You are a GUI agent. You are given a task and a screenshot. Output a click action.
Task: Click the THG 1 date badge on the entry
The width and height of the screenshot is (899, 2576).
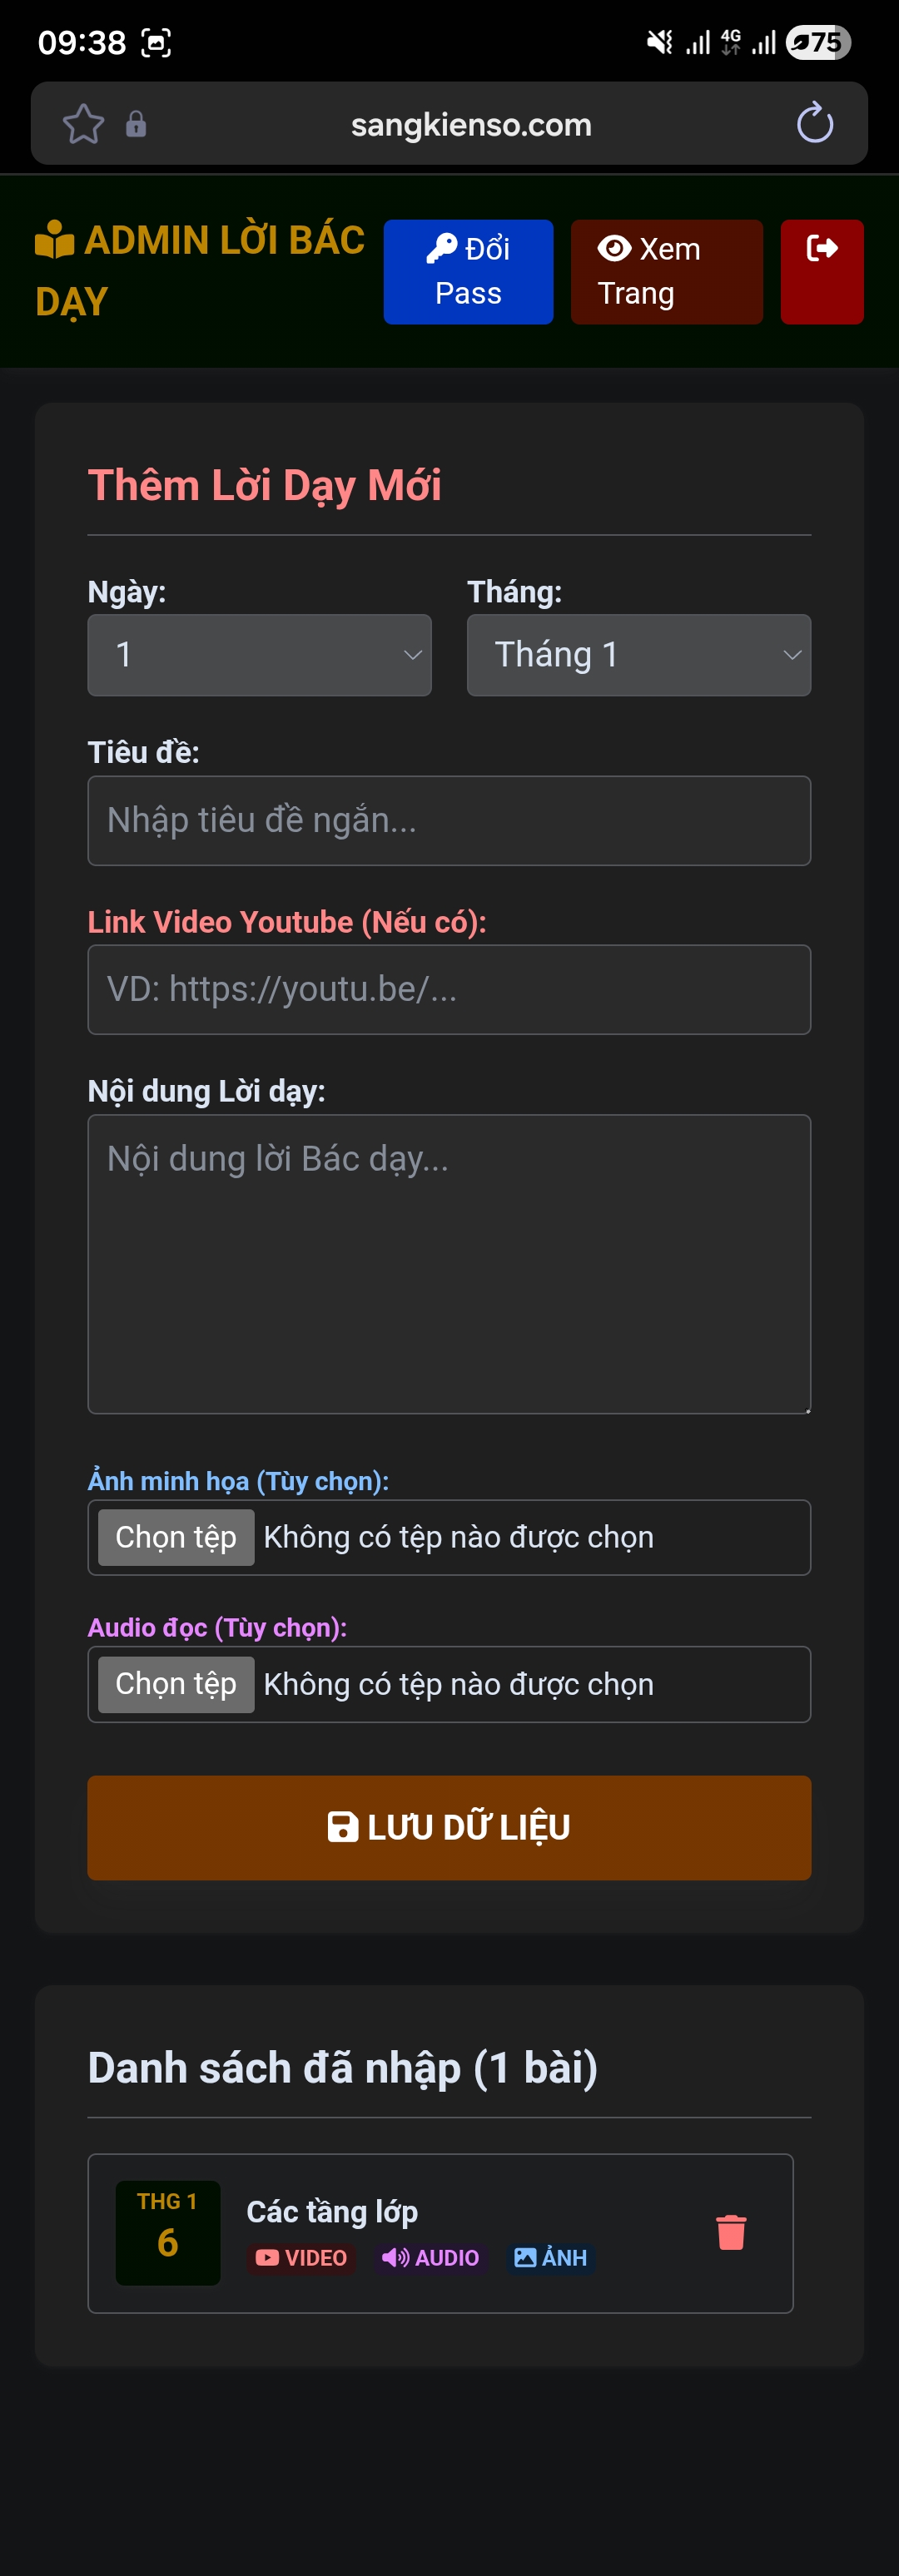[167, 2232]
